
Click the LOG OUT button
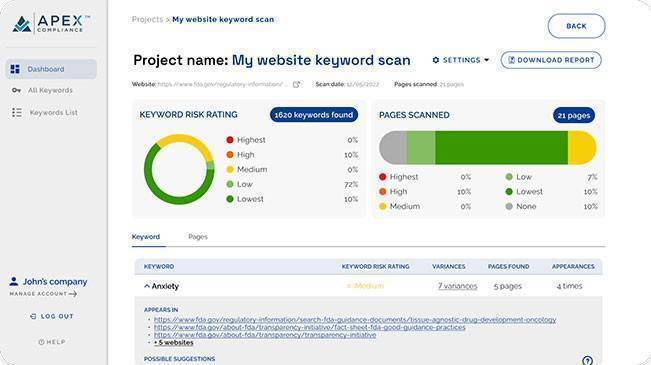(x=52, y=316)
